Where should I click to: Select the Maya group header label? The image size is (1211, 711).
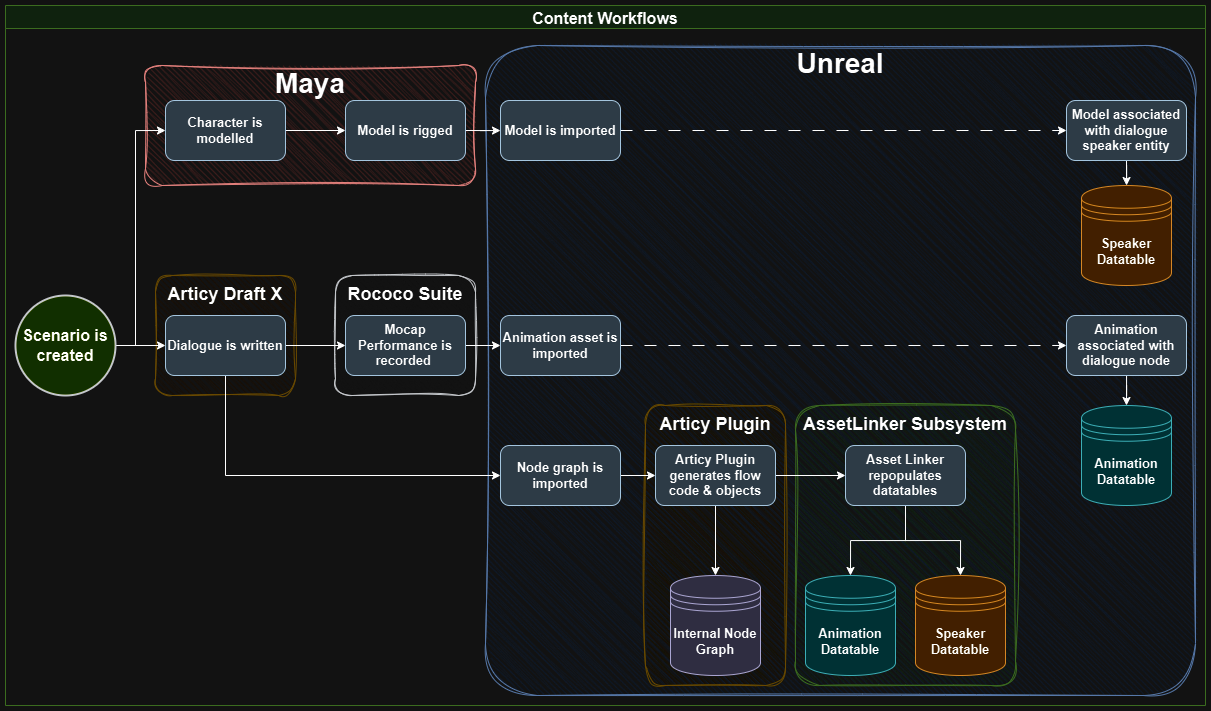pyautogui.click(x=310, y=84)
